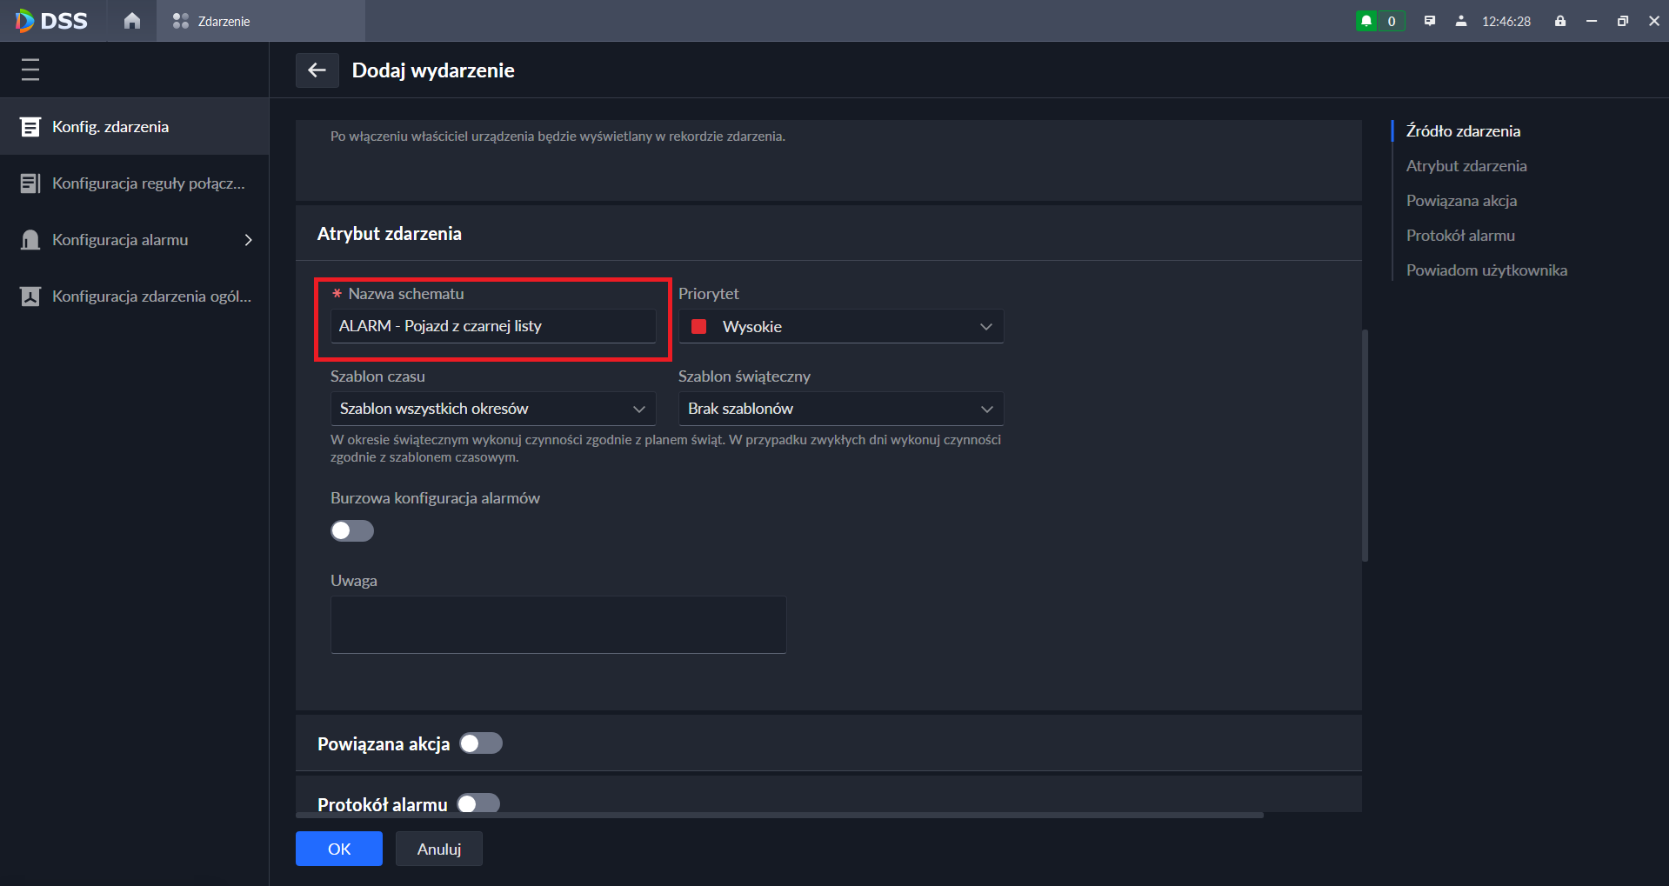This screenshot has width=1669, height=886.
Task: Click the back arrow beside Dodaj wydarzenie
Action: (317, 70)
